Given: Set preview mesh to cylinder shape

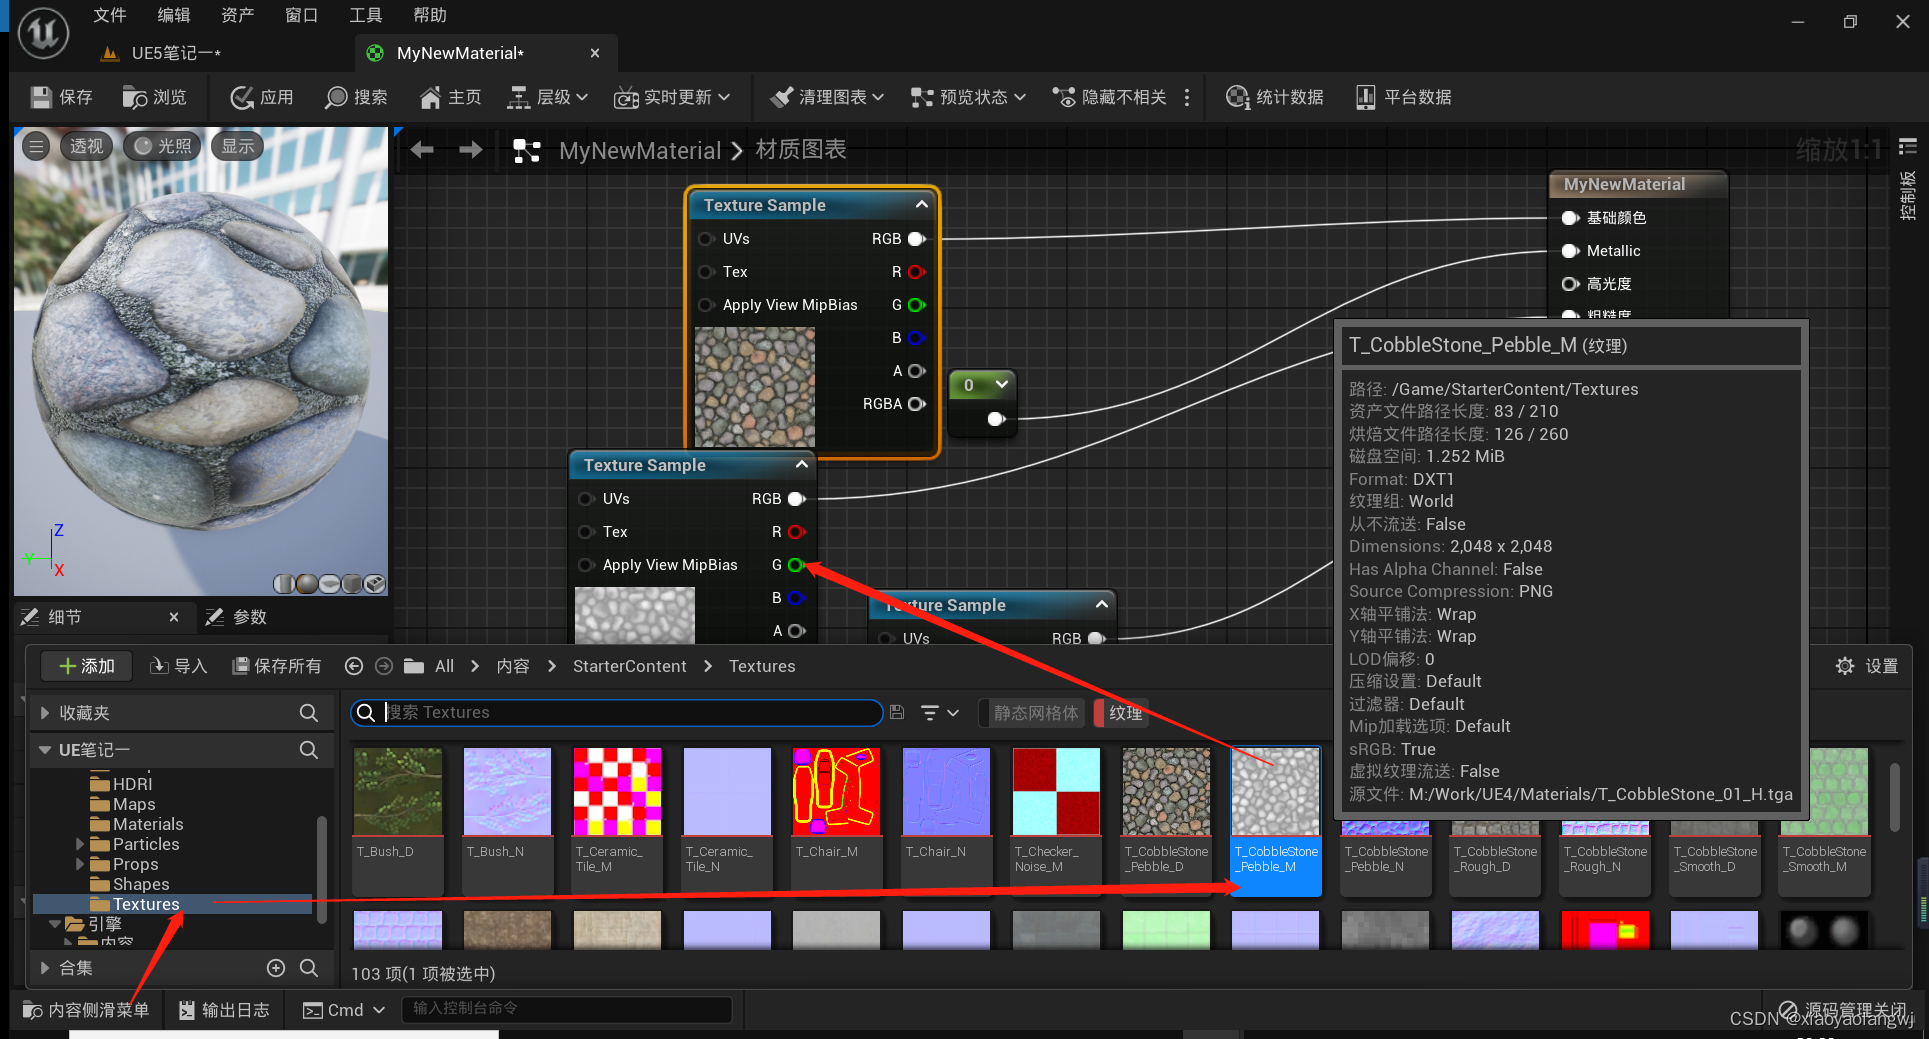Looking at the screenshot, I should coord(284,583).
